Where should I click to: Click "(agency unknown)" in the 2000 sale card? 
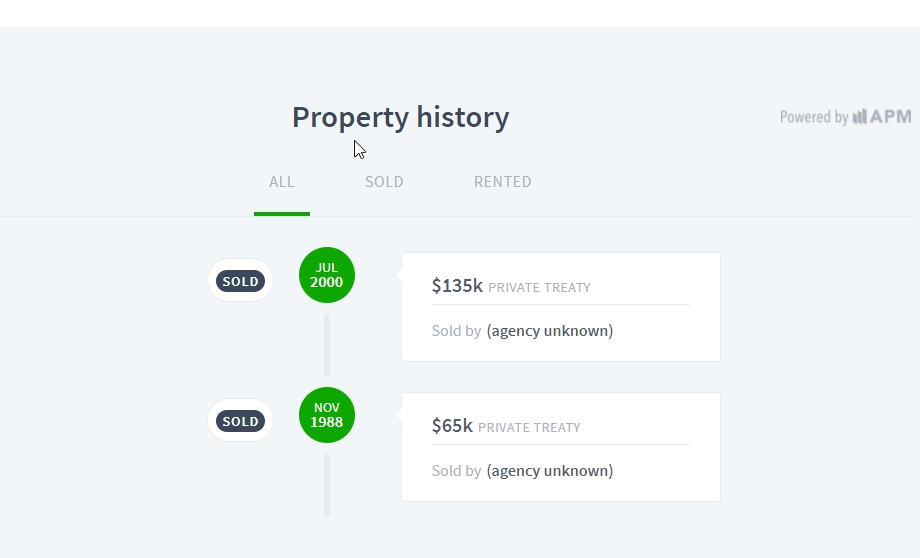pos(550,331)
